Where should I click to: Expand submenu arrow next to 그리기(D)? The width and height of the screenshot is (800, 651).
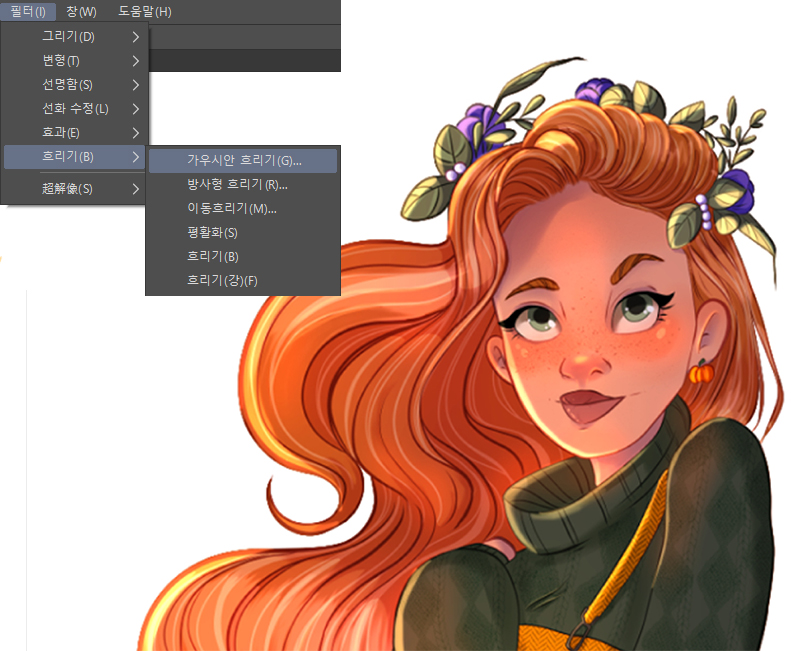click(x=136, y=37)
